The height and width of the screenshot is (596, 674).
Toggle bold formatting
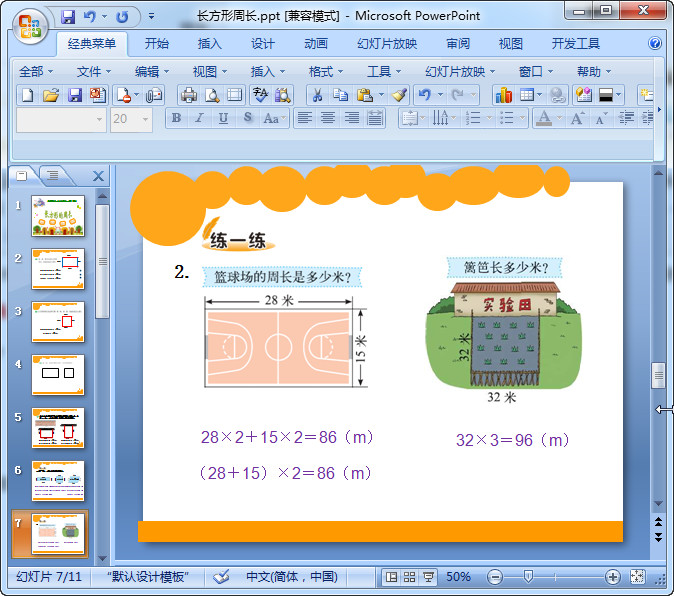point(176,118)
